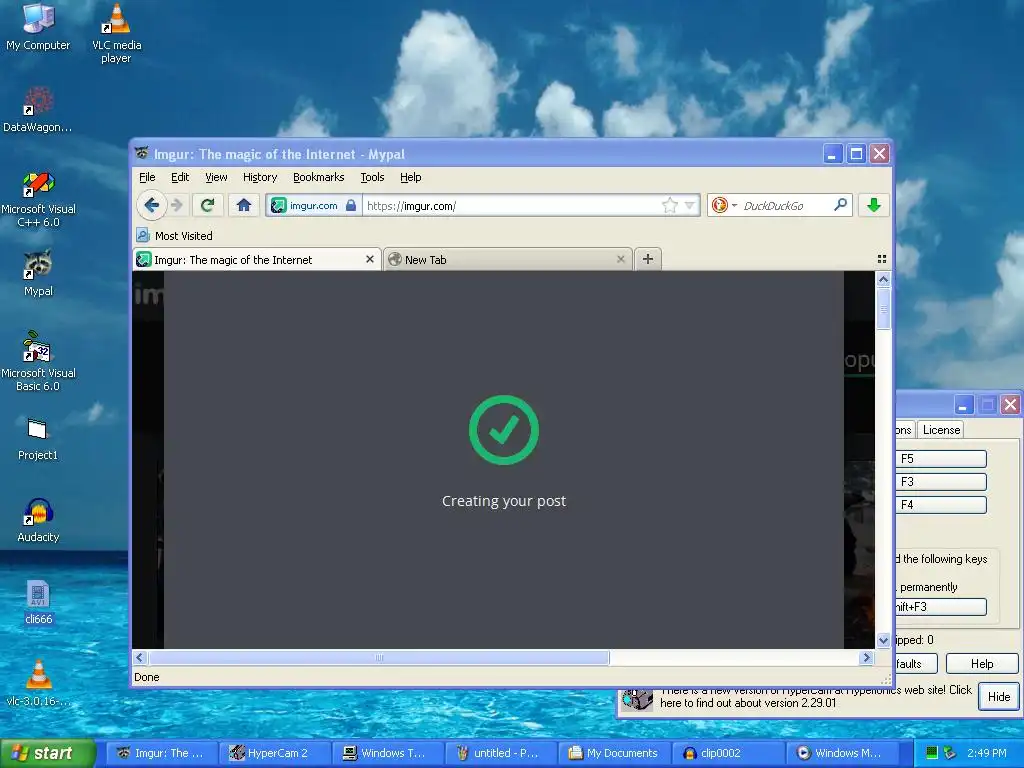Go back with the browser back arrow
This screenshot has width=1024, height=768.
pyautogui.click(x=152, y=205)
